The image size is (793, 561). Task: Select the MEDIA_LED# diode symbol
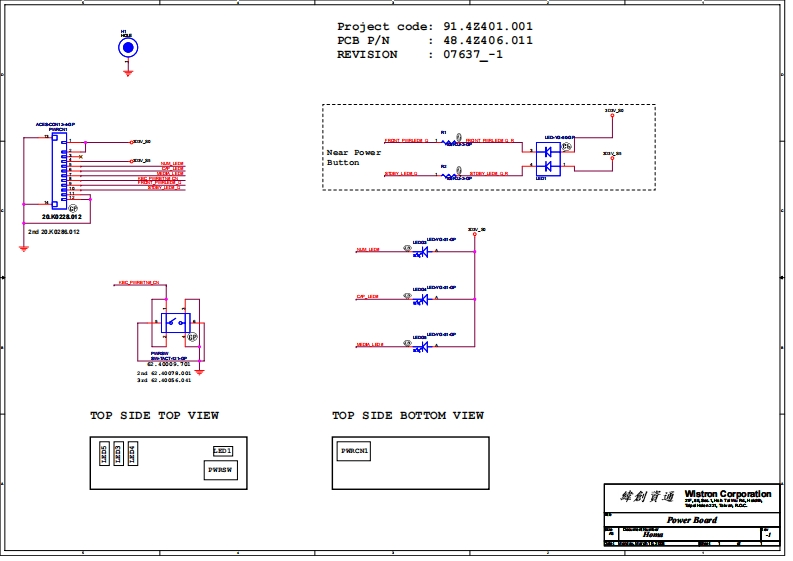point(422,346)
